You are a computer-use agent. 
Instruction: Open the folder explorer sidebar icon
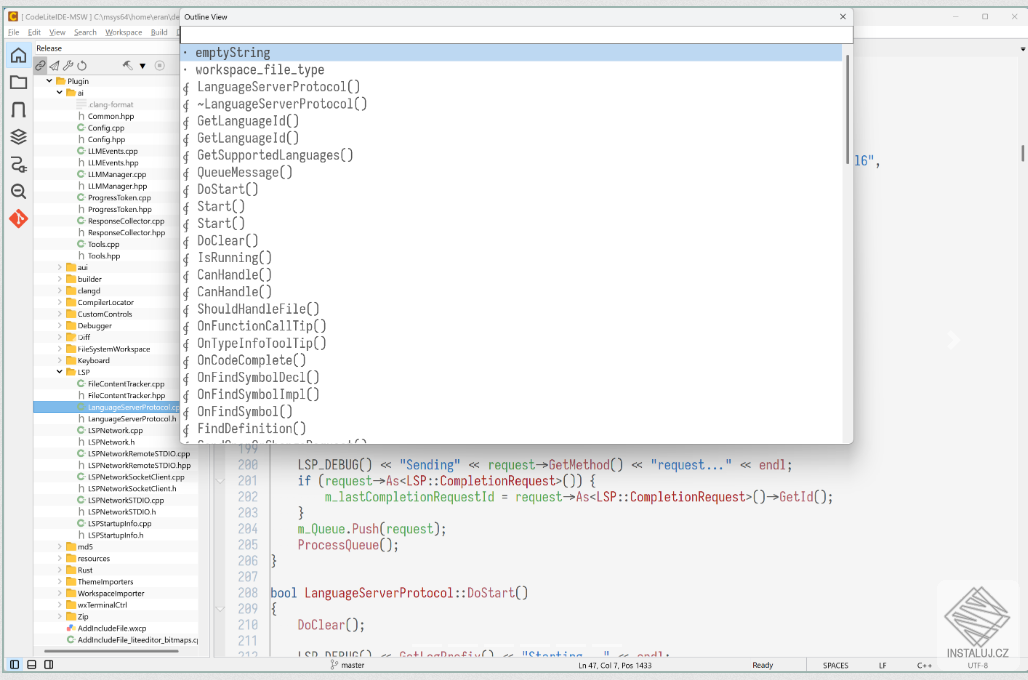coord(18,83)
